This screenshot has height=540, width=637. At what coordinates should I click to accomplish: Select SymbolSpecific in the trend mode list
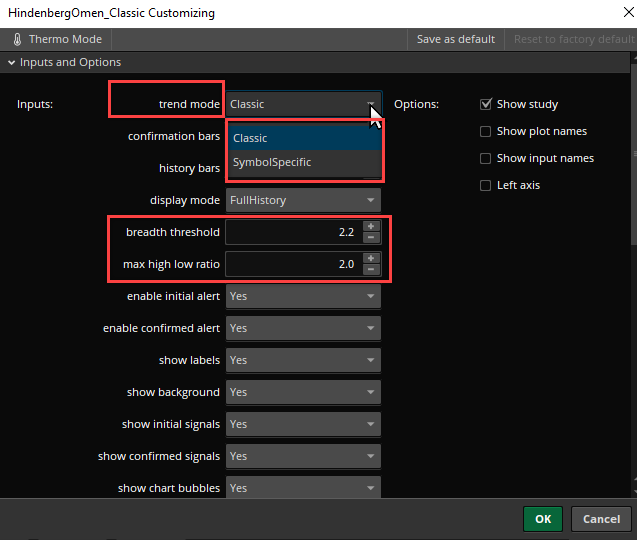click(304, 162)
